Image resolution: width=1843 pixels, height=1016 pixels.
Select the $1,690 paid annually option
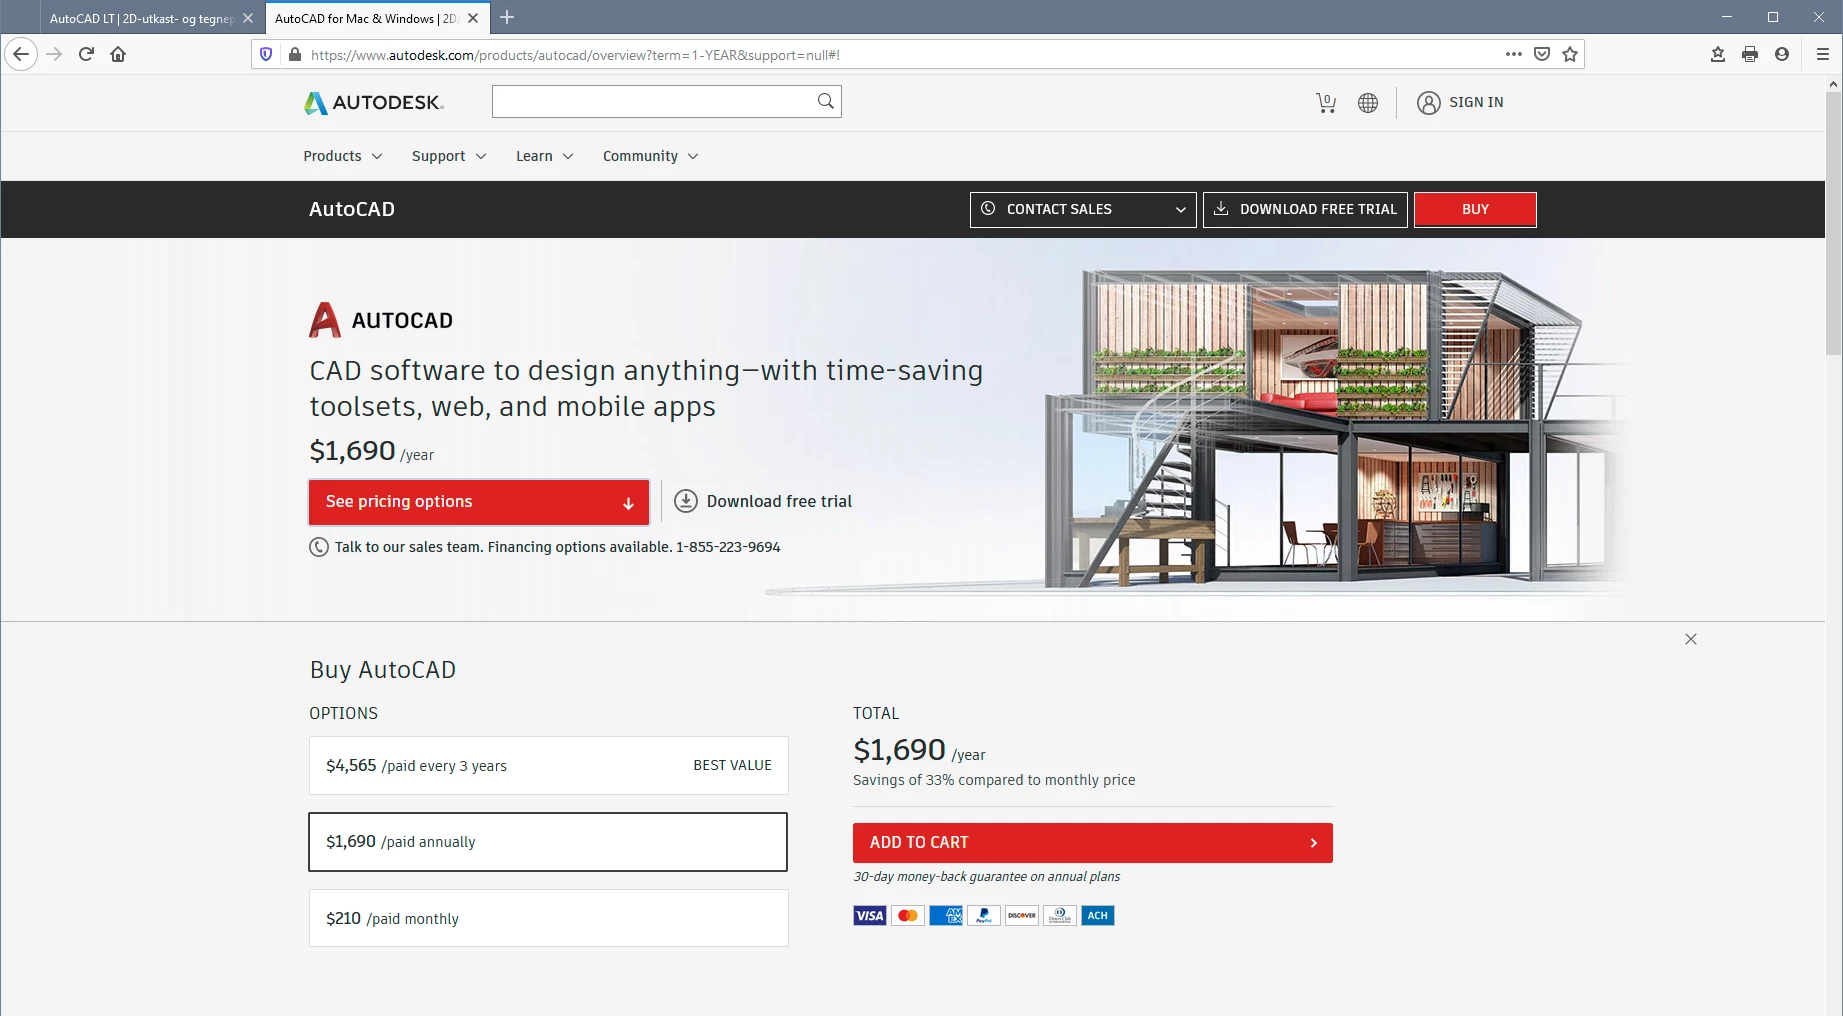(x=548, y=842)
